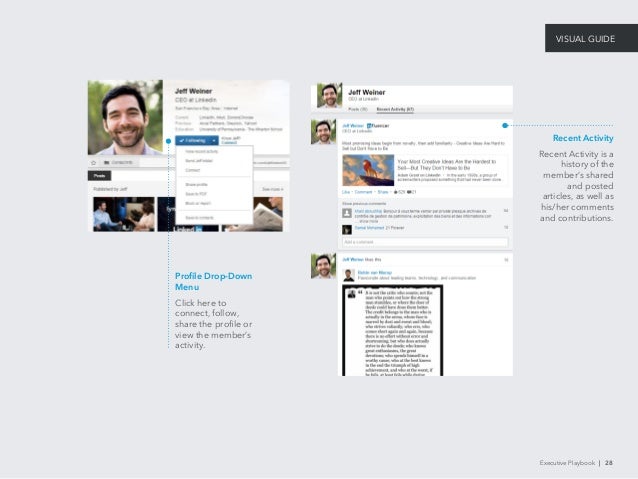Viewport: 638px width, 479px height.
Task: Open the 'Your Most Creative Ideas' article title
Action: pyautogui.click(x=446, y=164)
